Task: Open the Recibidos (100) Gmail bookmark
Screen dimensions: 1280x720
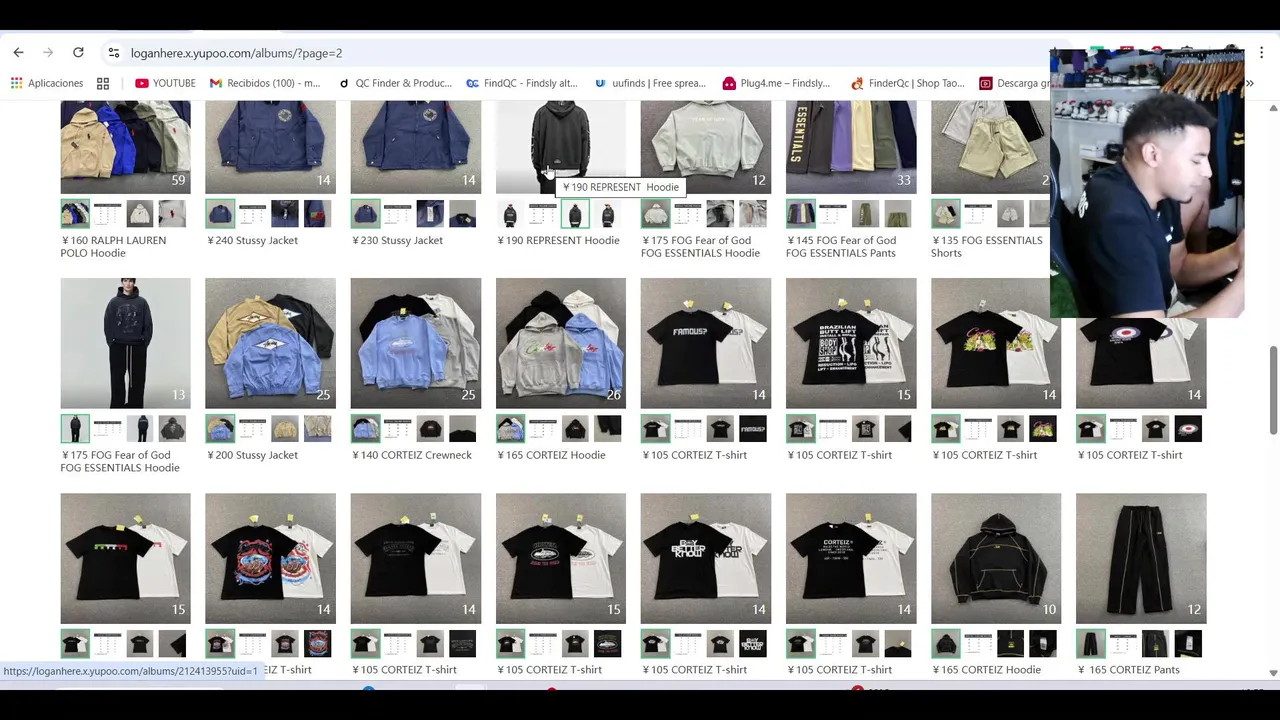Action: (265, 83)
